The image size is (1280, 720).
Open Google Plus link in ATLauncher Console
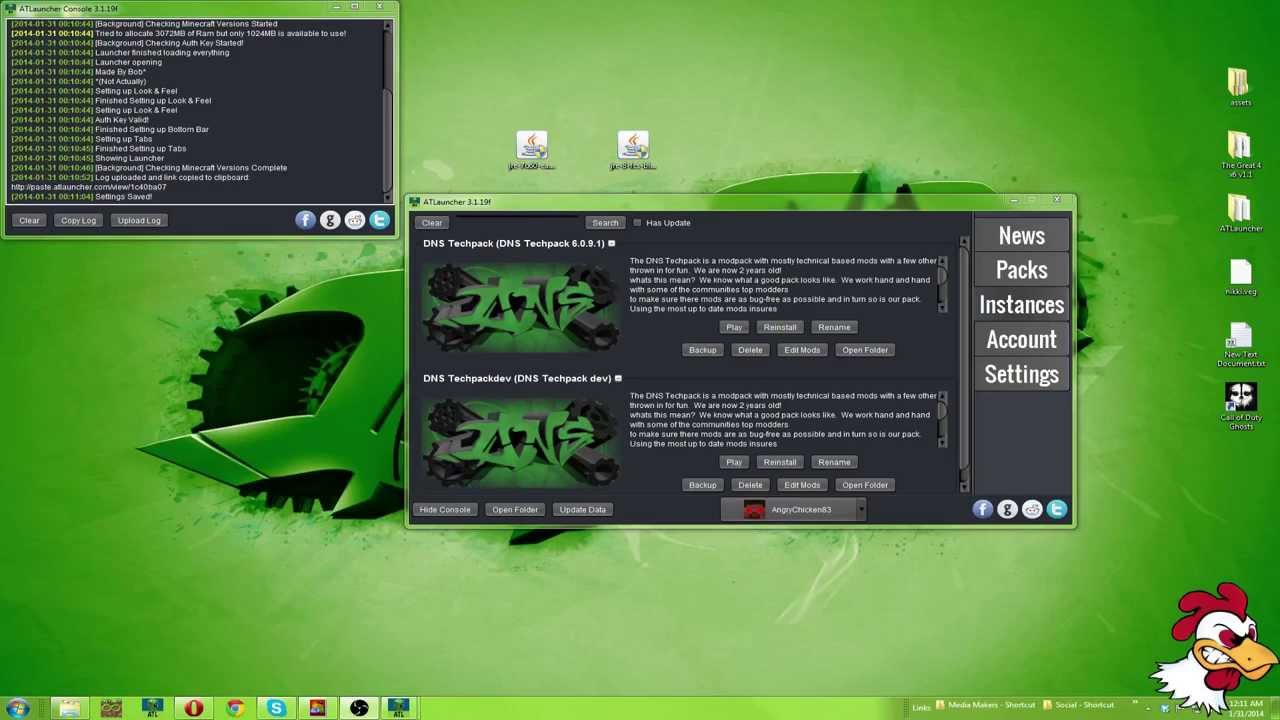point(330,220)
